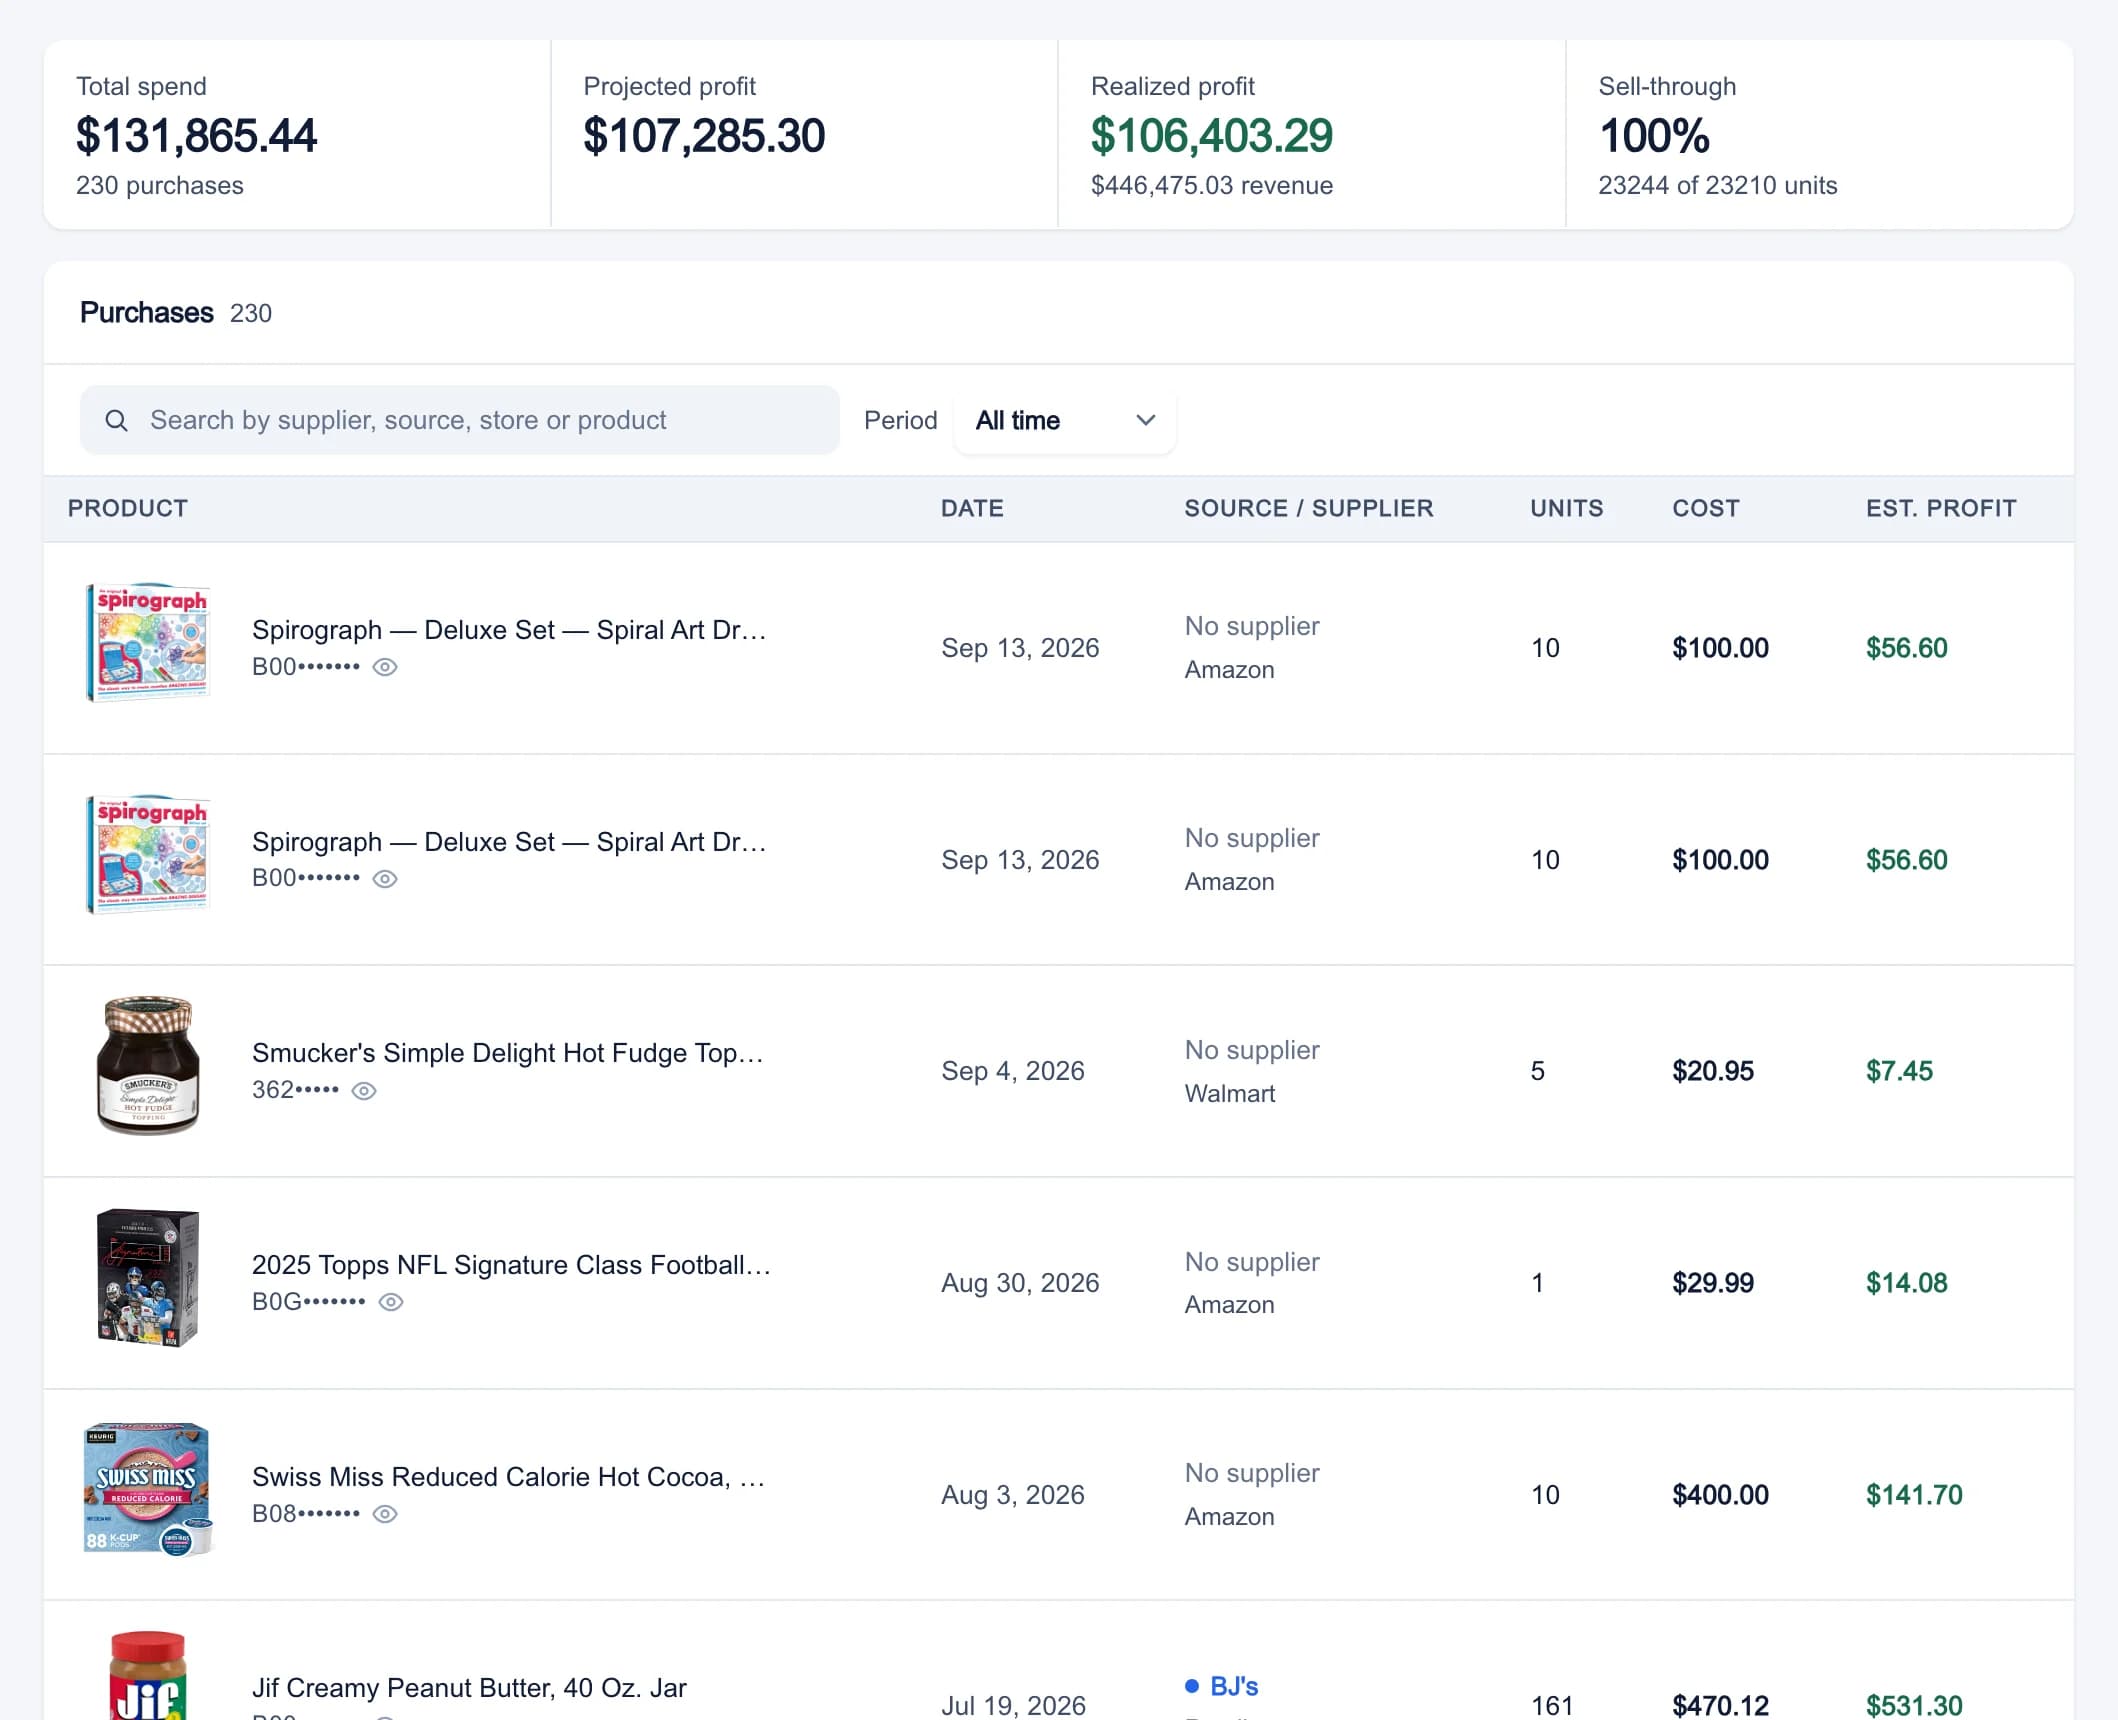Open the Smucker's Hot Fudge jar thumbnail

tap(148, 1066)
